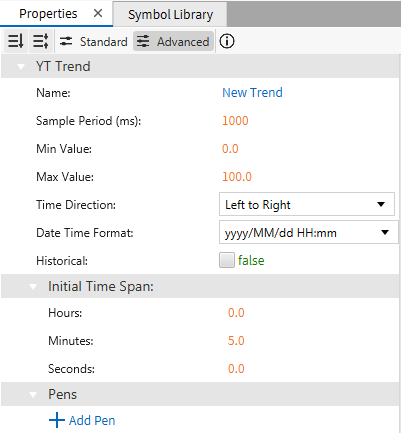
Task: Click the Standard view sliders icon
Action: click(x=66, y=41)
